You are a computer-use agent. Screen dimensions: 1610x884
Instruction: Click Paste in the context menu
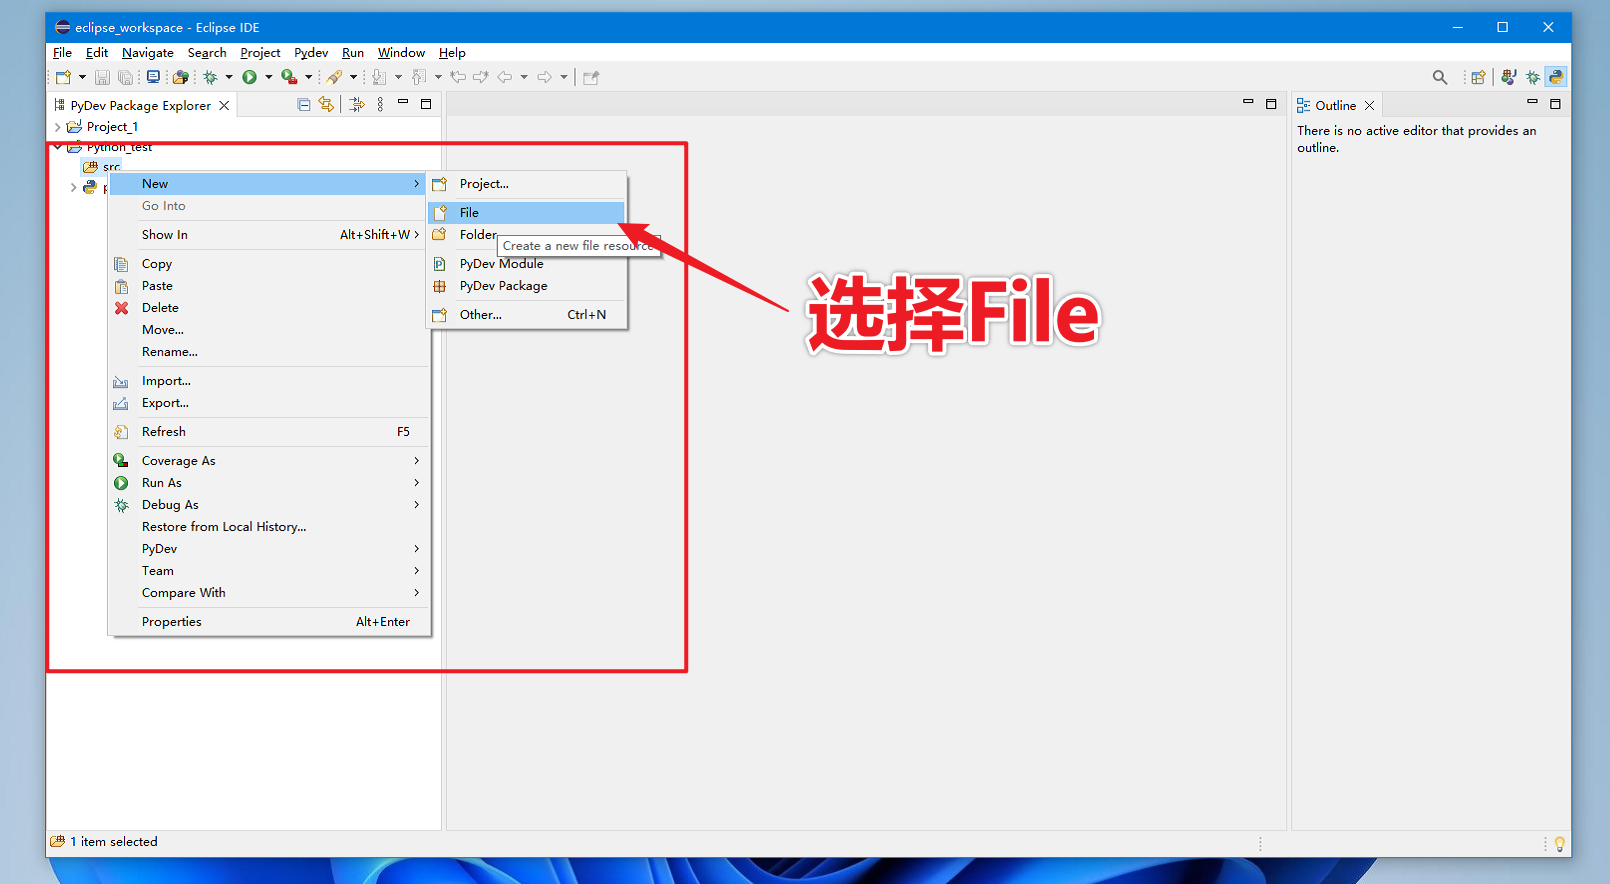[269, 286]
